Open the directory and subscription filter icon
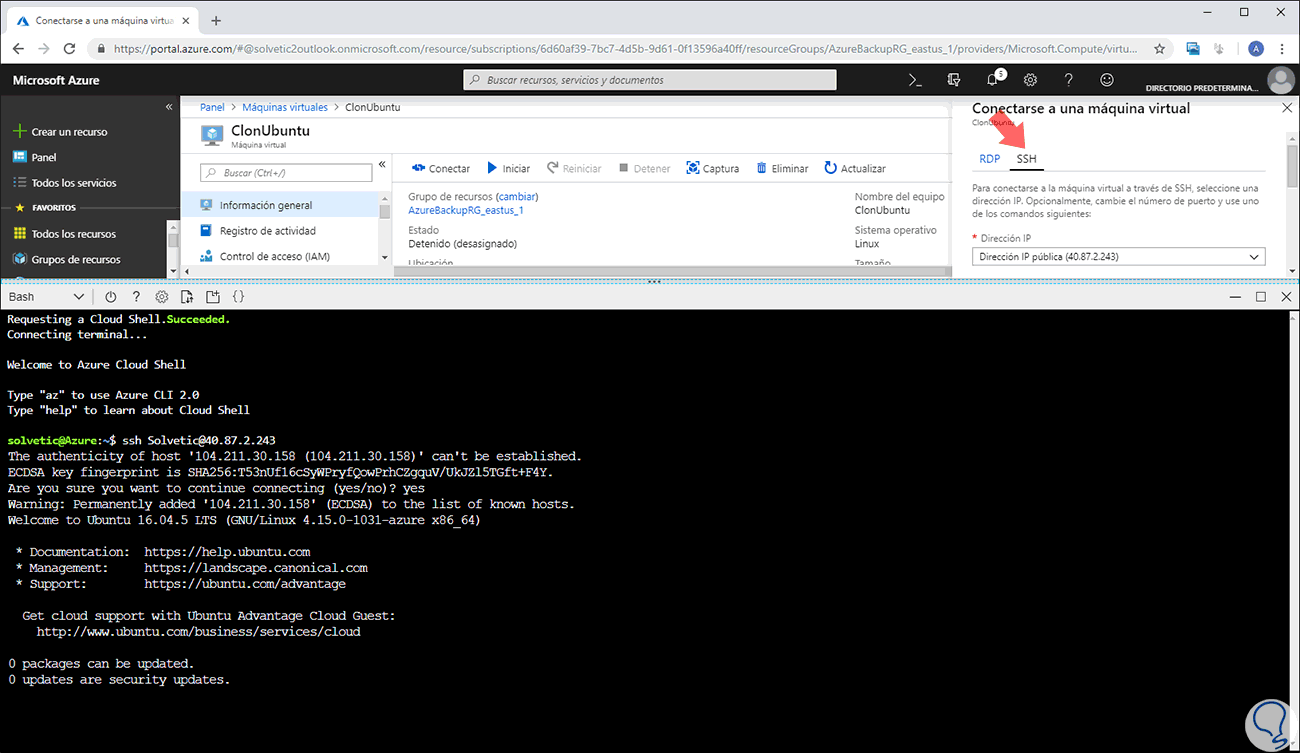The image size is (1300, 753). (954, 80)
